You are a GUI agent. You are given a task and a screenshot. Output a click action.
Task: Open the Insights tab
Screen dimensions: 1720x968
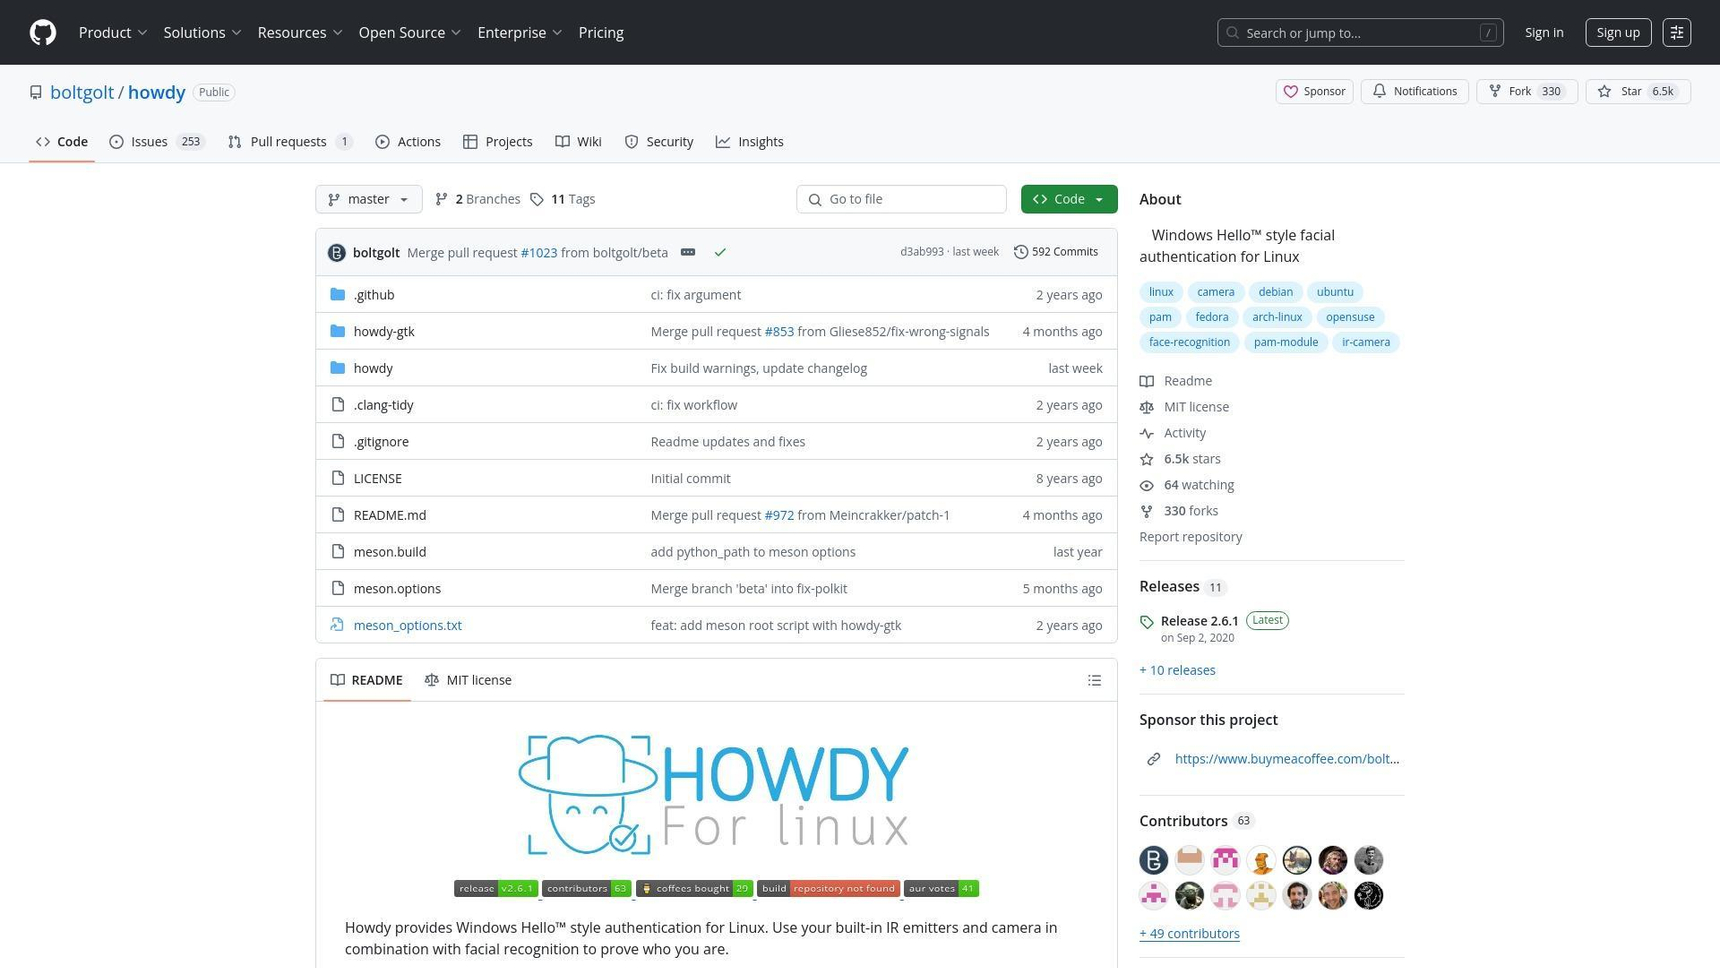click(750, 142)
